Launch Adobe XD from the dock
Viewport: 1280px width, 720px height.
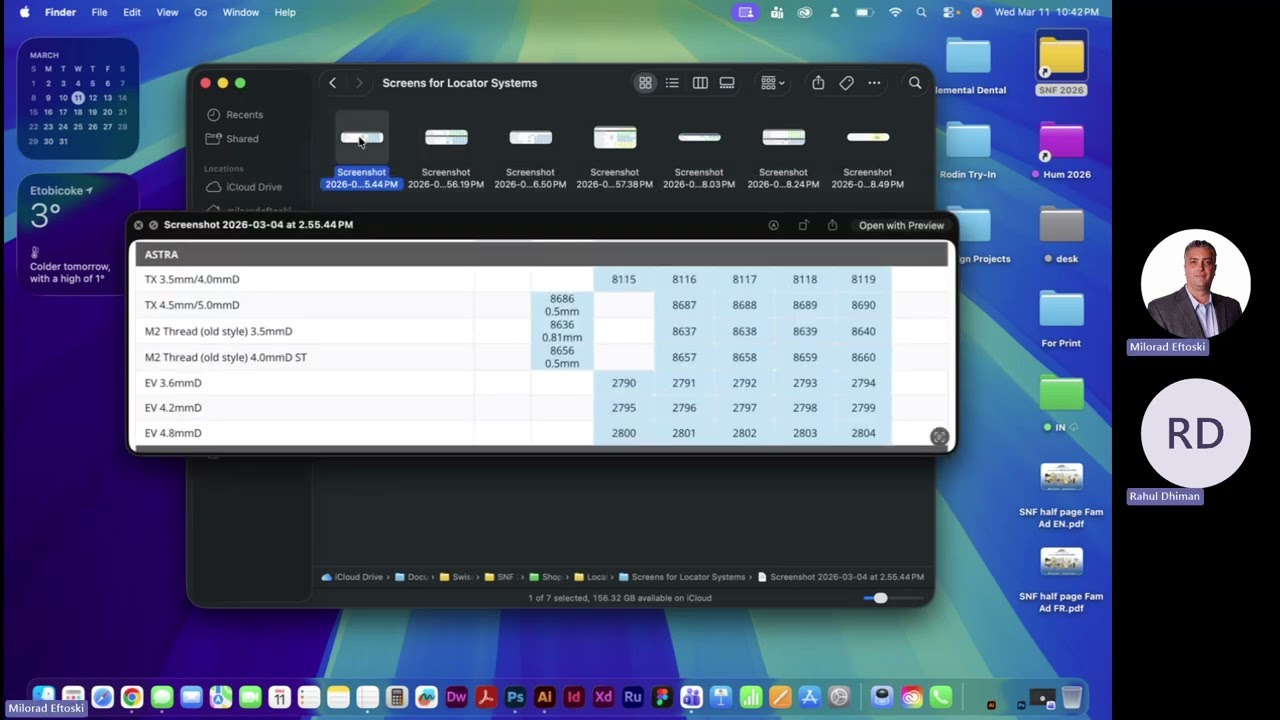(x=603, y=697)
